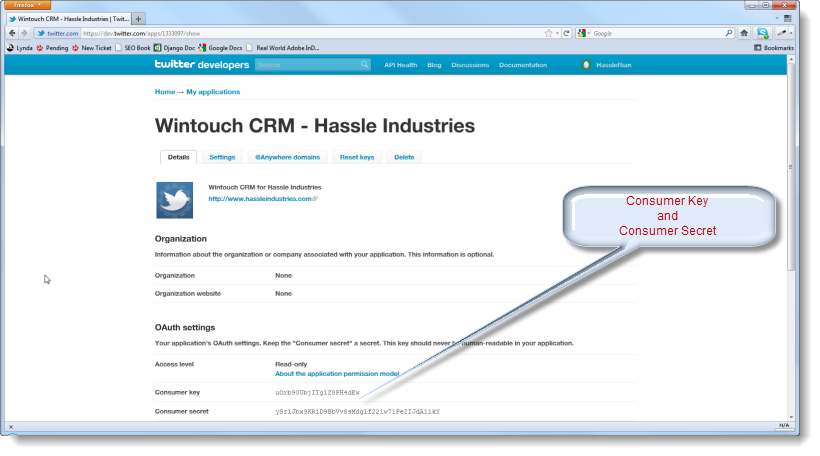
Task: Switch to the Reset keys tab
Action: pos(357,157)
